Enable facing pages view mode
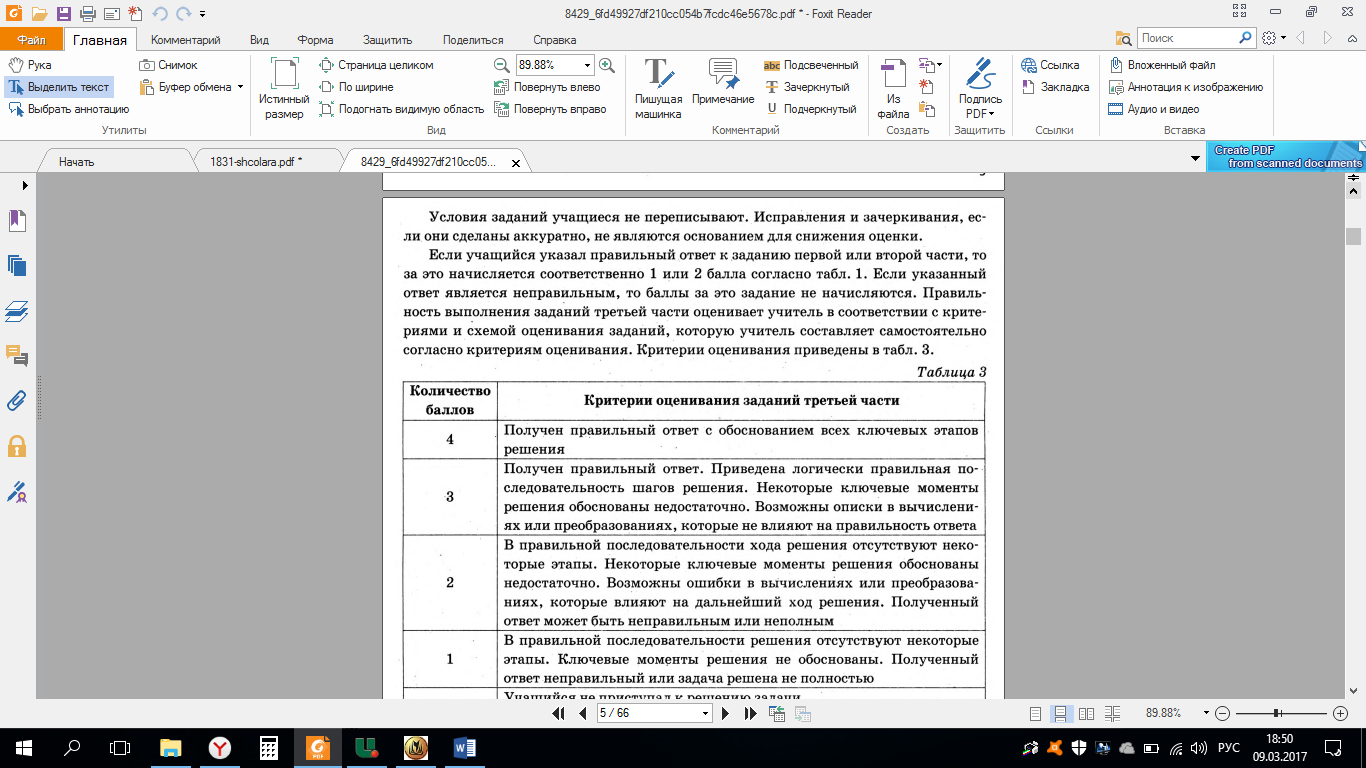Viewport: 1366px width, 768px height. click(1086, 714)
